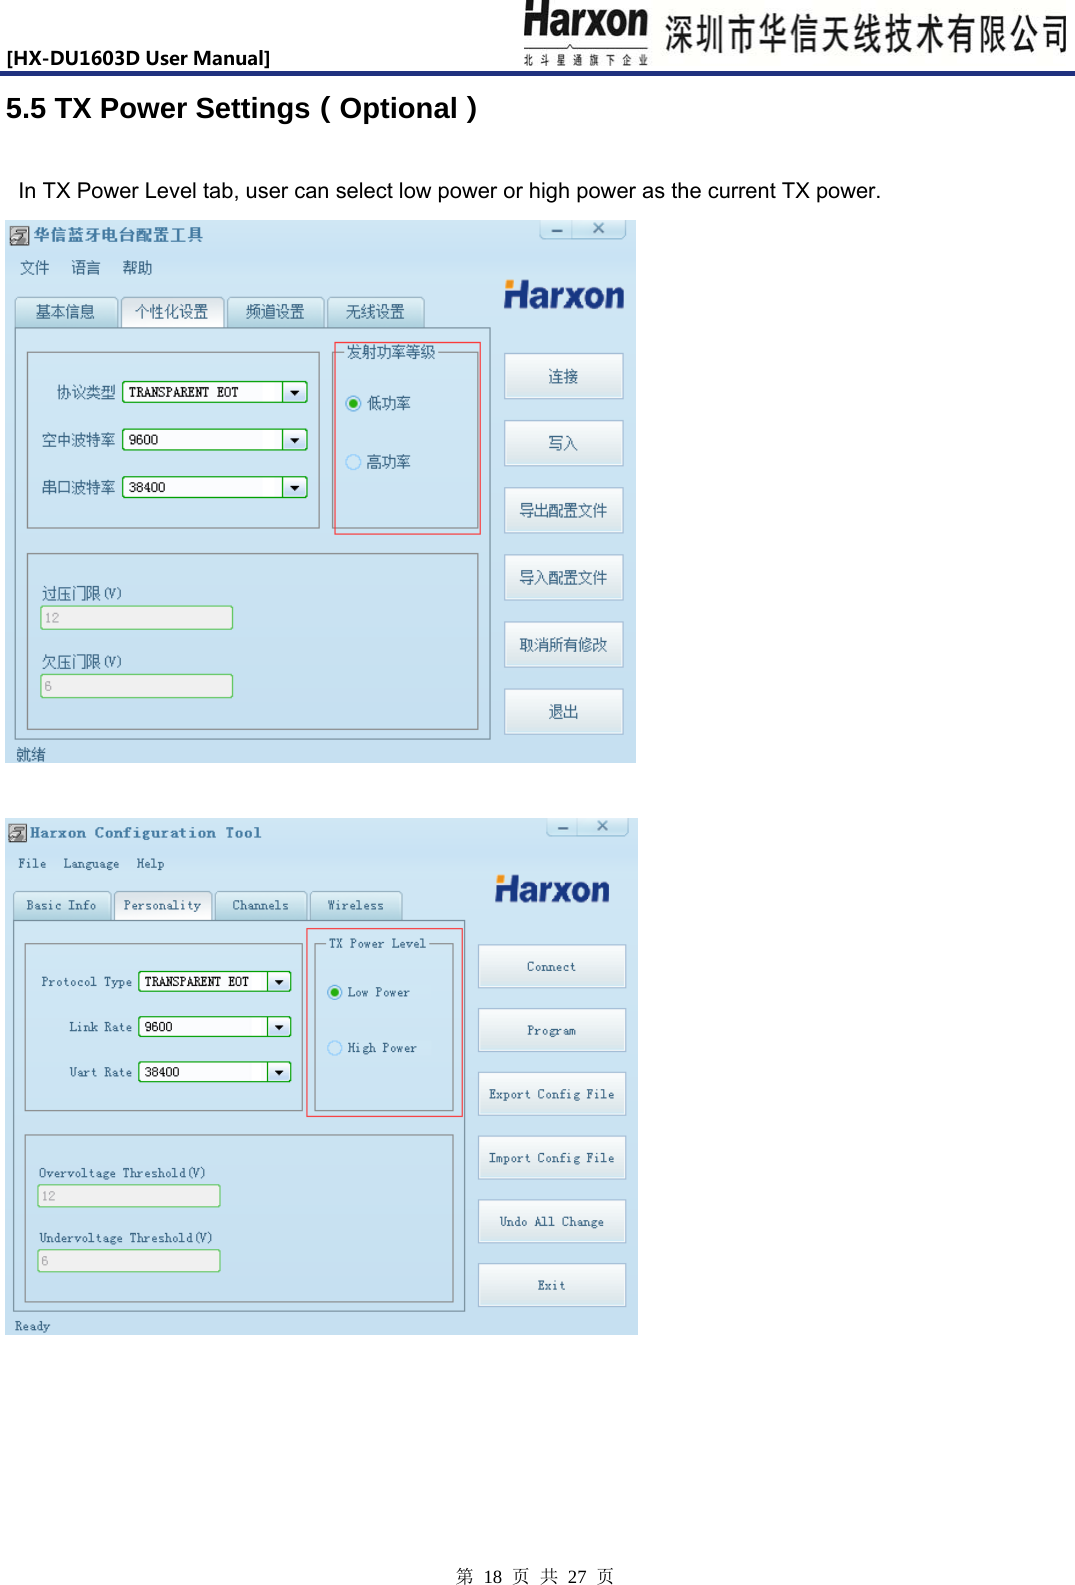
Task: Open the Uart Rate dropdown arrow
Action: 279,1072
